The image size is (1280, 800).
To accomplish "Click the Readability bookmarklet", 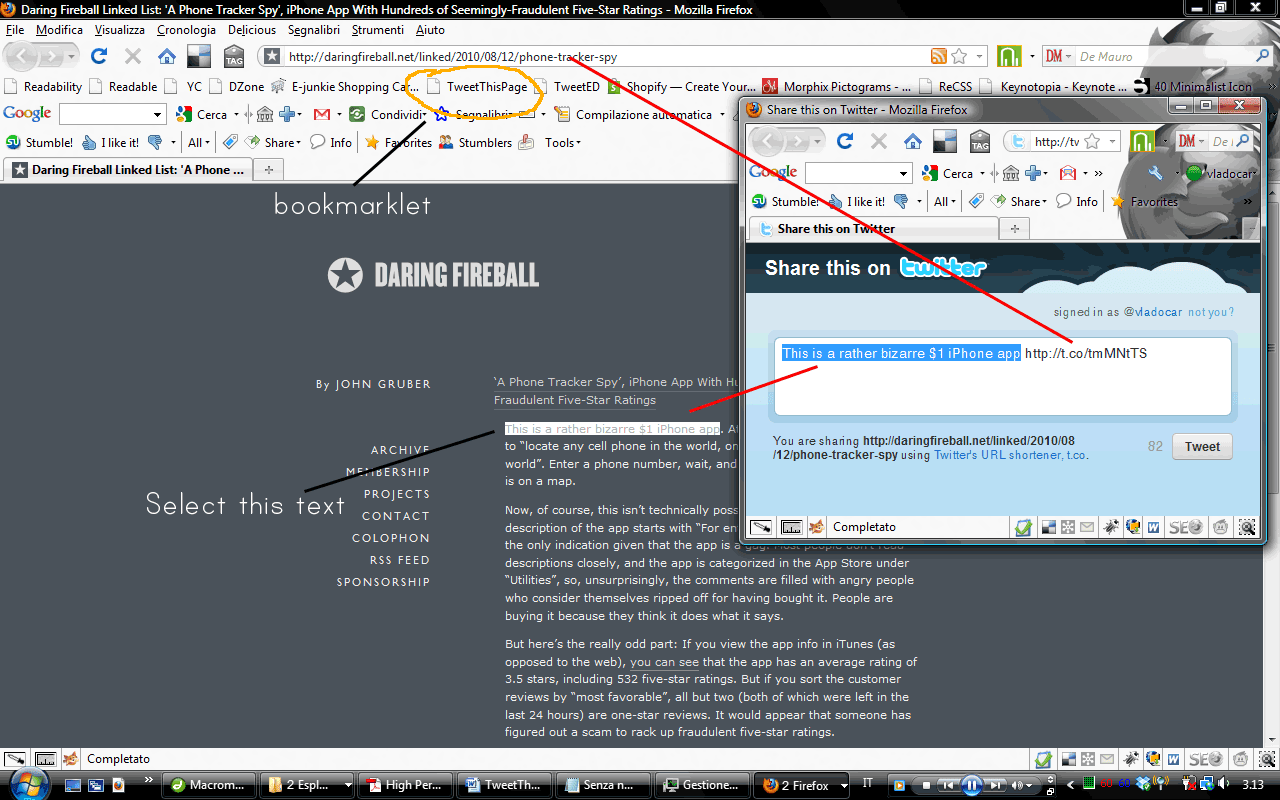I will tap(44, 87).
